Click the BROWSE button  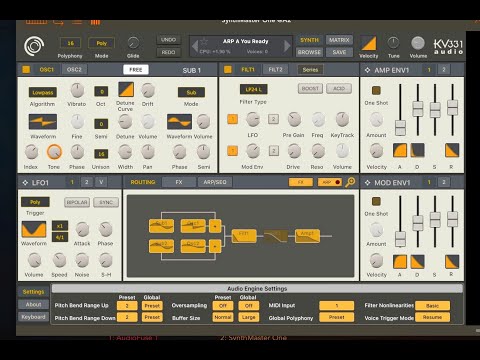[309, 52]
